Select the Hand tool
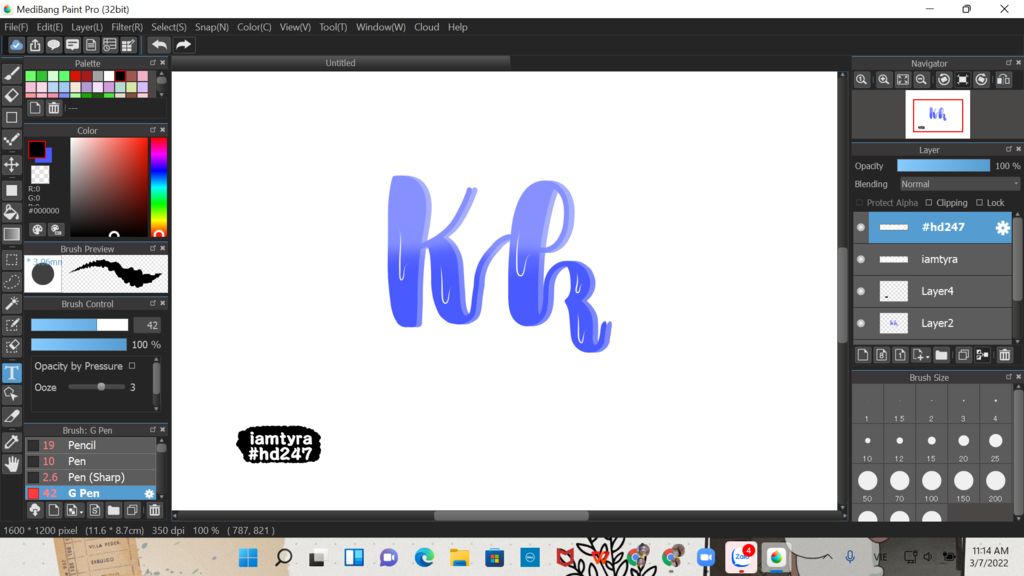The height and width of the screenshot is (576, 1024). pyautogui.click(x=12, y=464)
